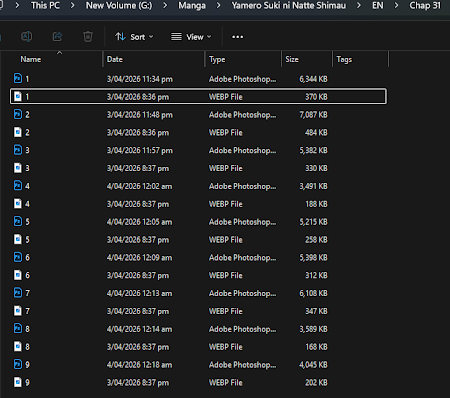Select Photoshop file 2 icon
450x398 pixels.
pos(18,114)
